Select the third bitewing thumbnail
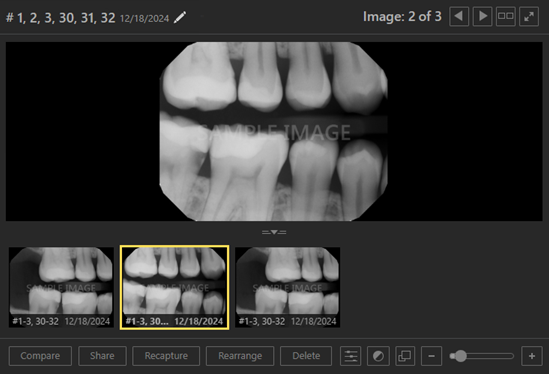Viewport: 549px width, 374px height. (287, 287)
